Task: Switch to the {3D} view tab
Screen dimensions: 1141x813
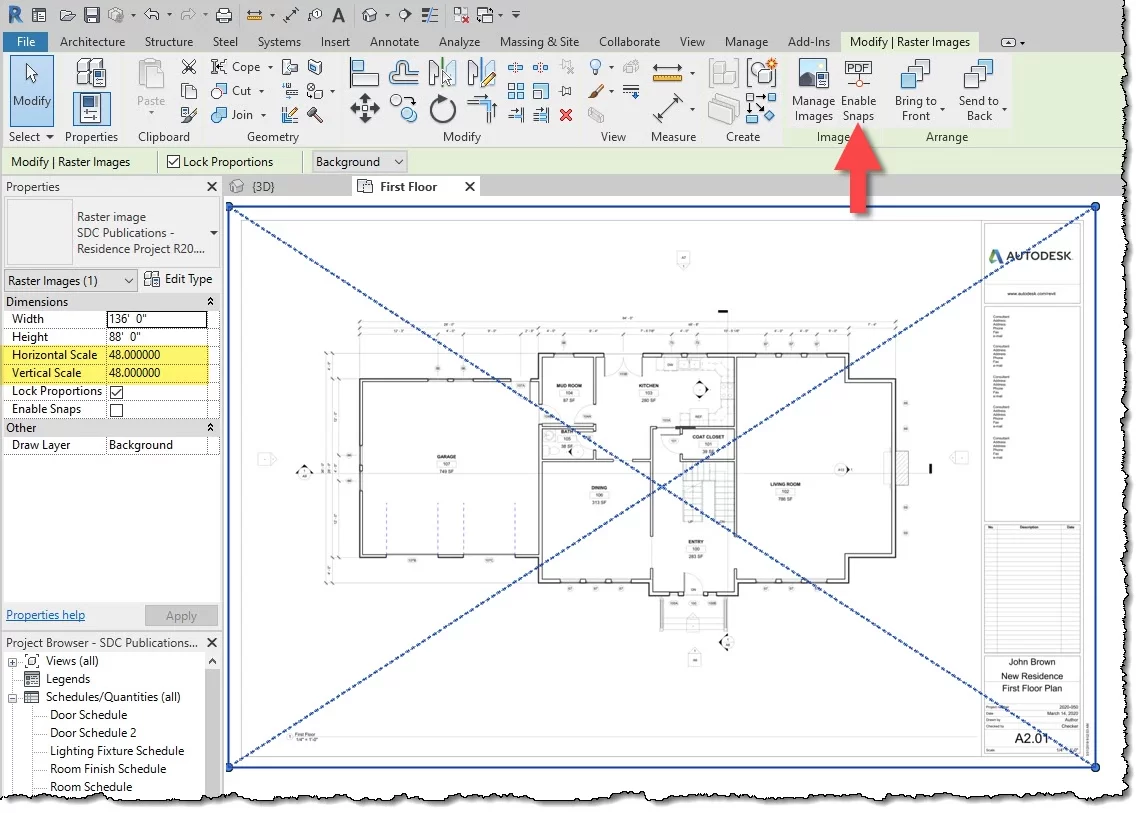Action: pos(262,187)
